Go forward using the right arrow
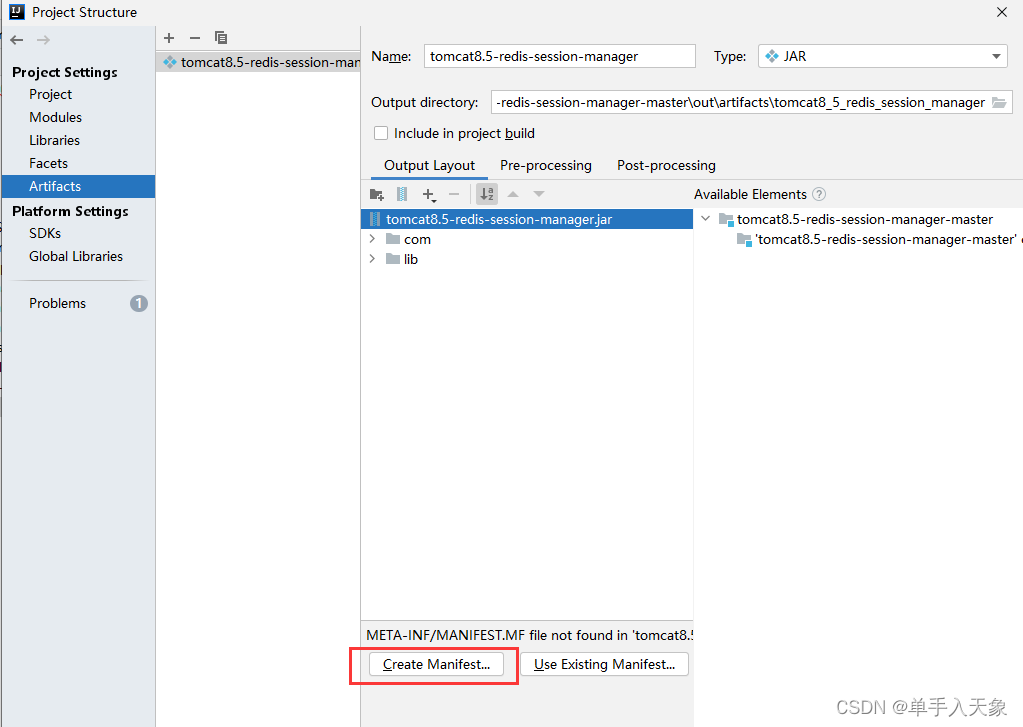The image size is (1023, 727). 43,40
